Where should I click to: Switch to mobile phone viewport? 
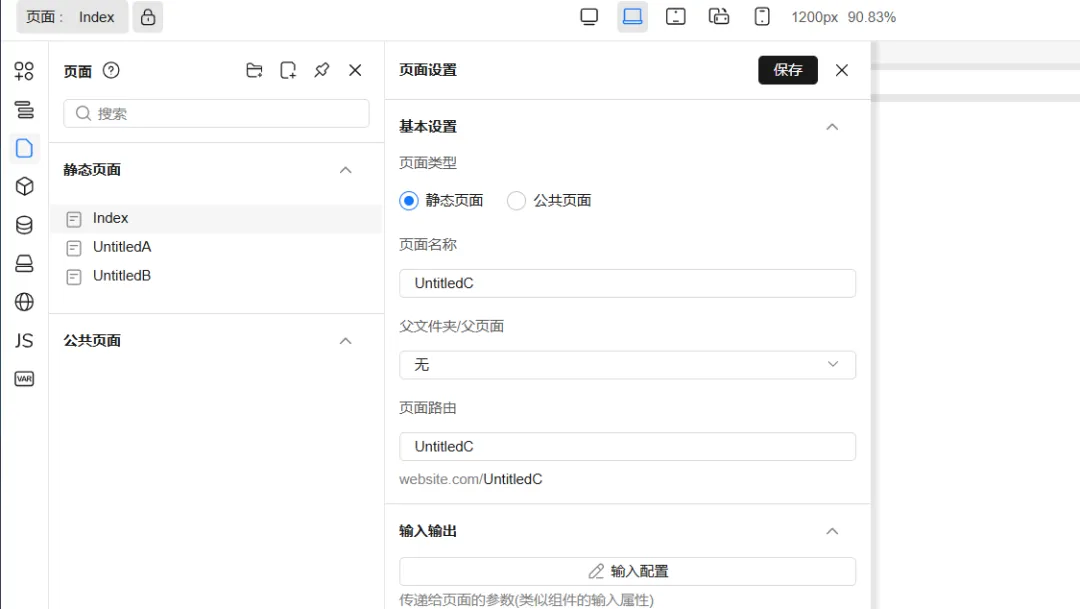[762, 17]
